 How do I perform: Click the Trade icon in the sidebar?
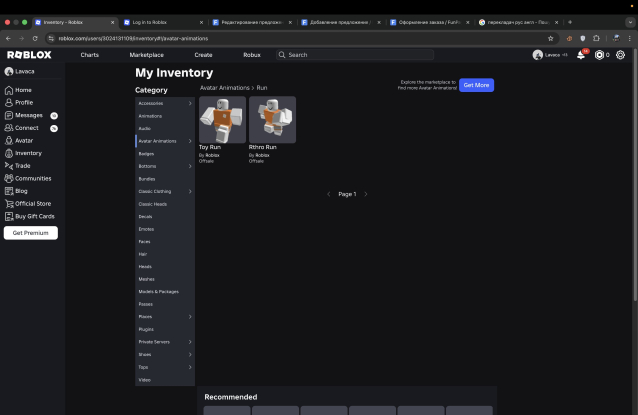(x=10, y=166)
